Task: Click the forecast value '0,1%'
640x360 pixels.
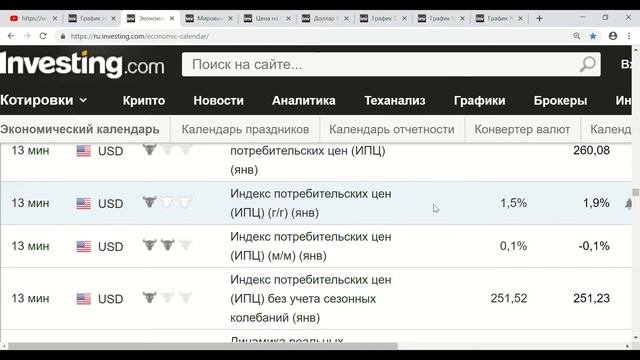Action: click(513, 246)
